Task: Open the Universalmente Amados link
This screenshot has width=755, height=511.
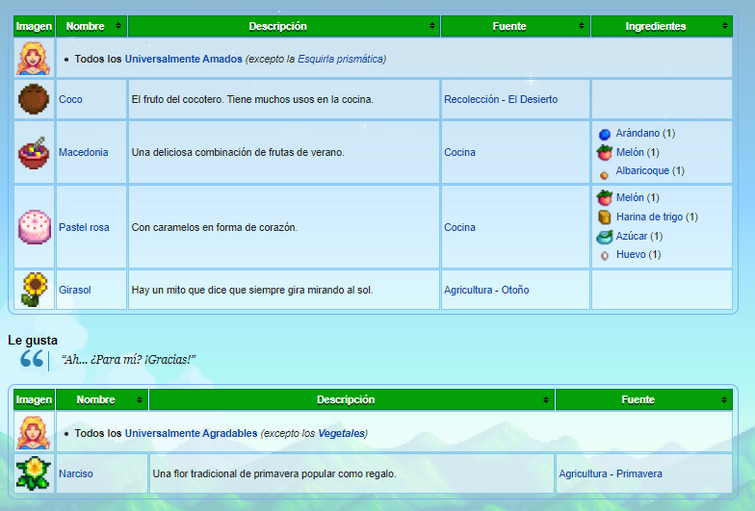Action: (x=183, y=59)
